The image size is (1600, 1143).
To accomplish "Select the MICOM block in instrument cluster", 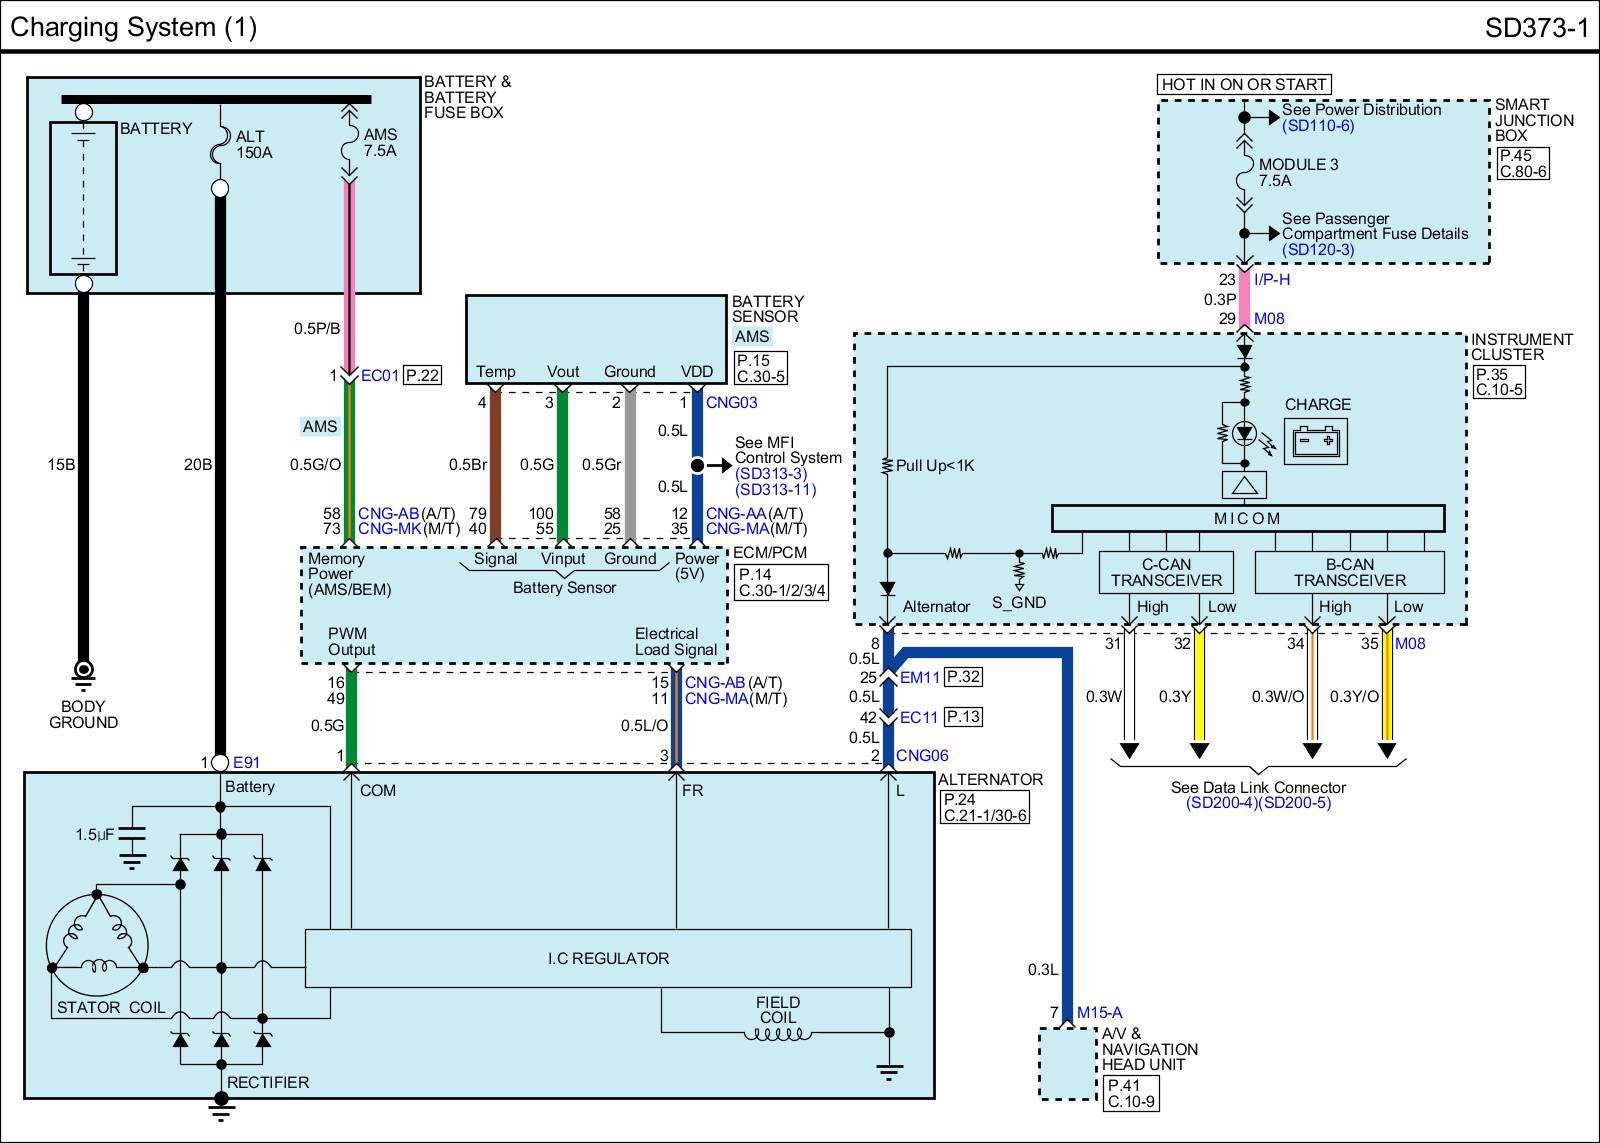I will click(1247, 518).
